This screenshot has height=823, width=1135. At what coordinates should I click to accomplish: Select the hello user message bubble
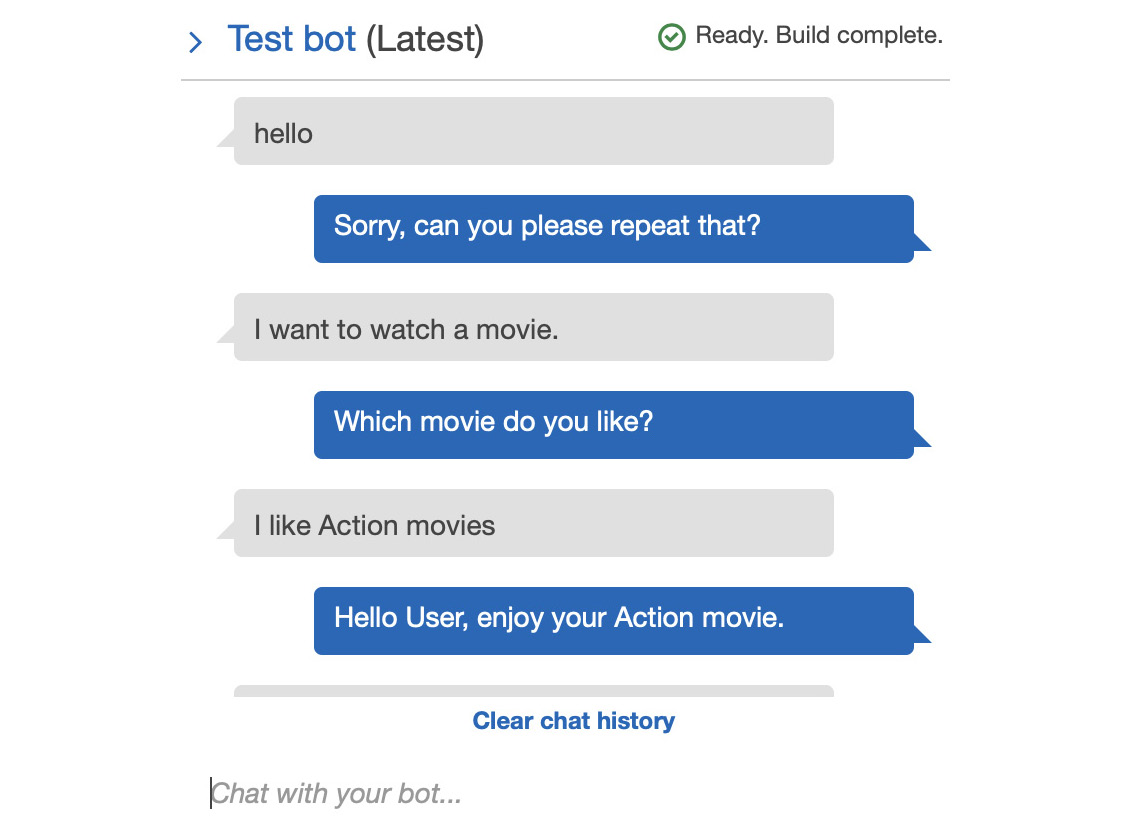[x=533, y=131]
